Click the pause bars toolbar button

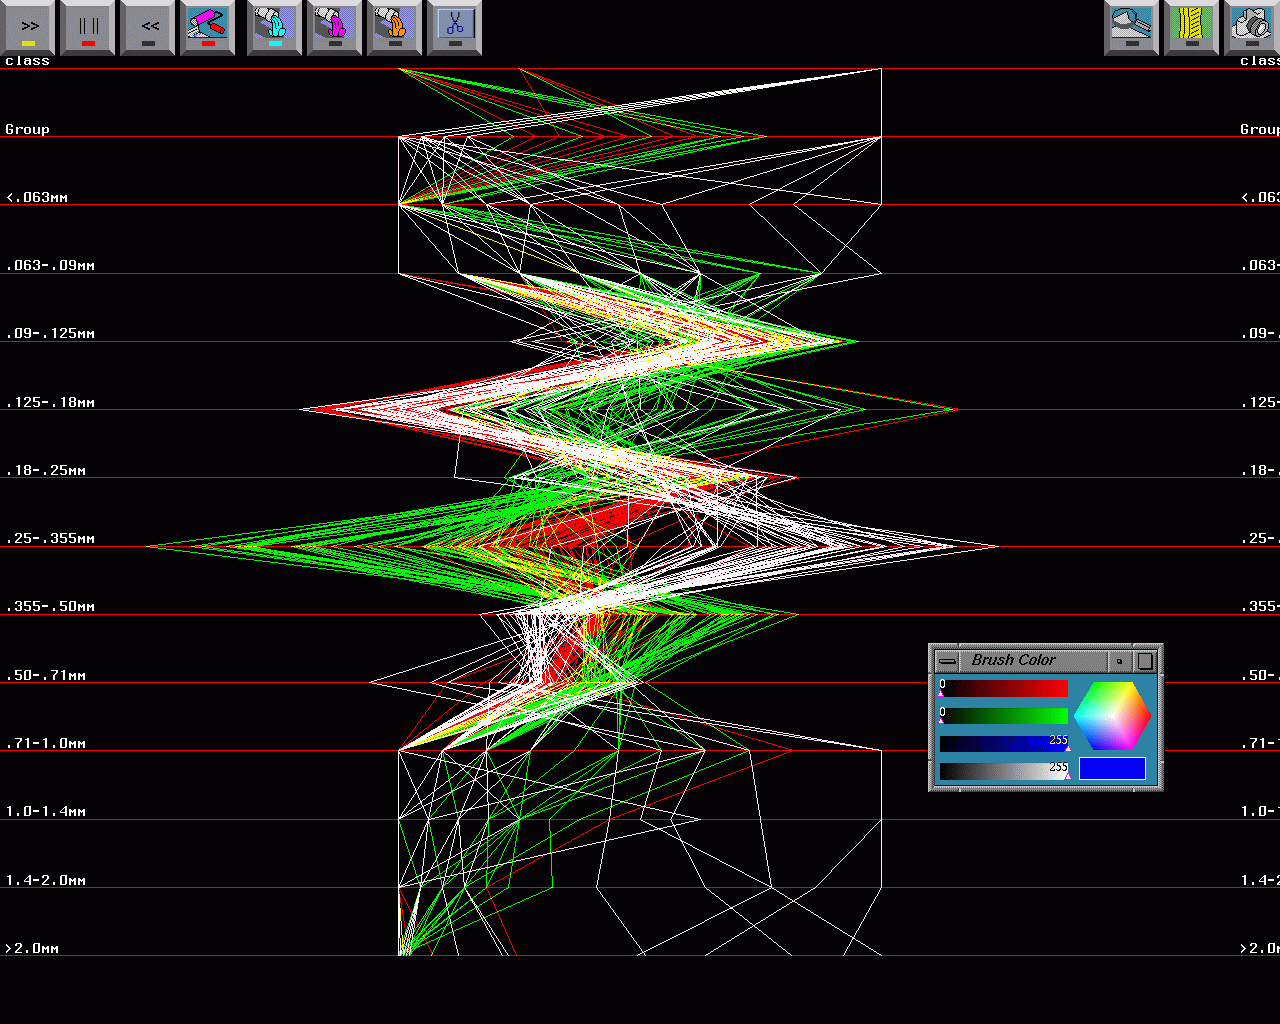point(88,27)
